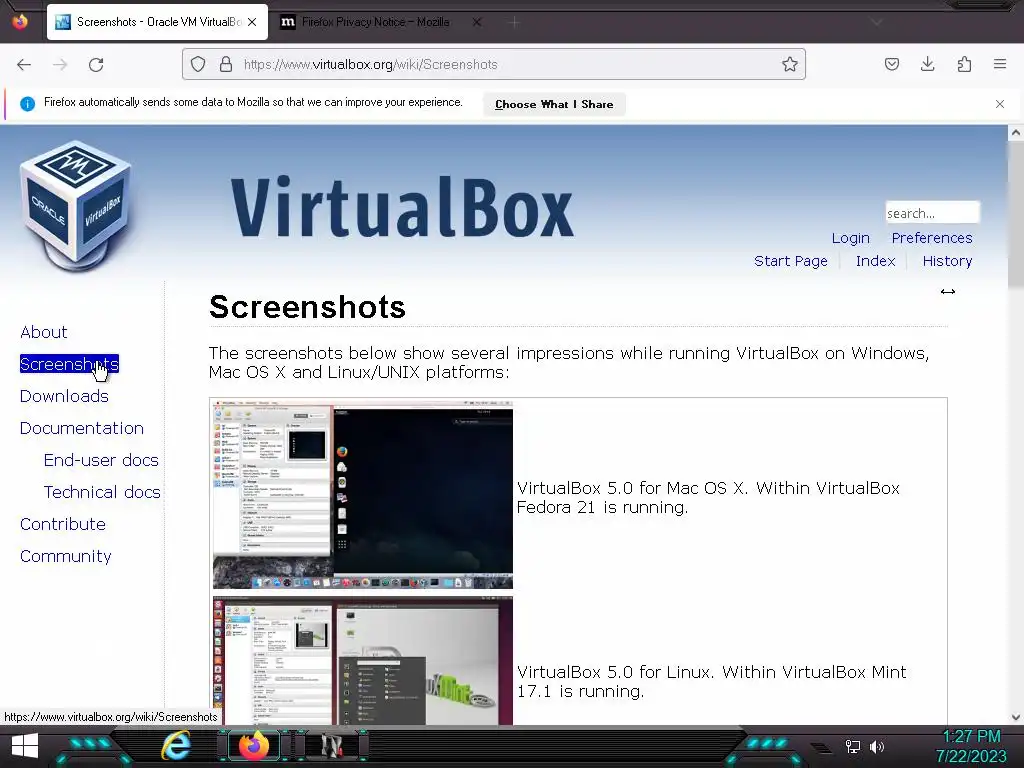Switch to the Screenshots browser tab
The width and height of the screenshot is (1024, 768).
click(157, 22)
